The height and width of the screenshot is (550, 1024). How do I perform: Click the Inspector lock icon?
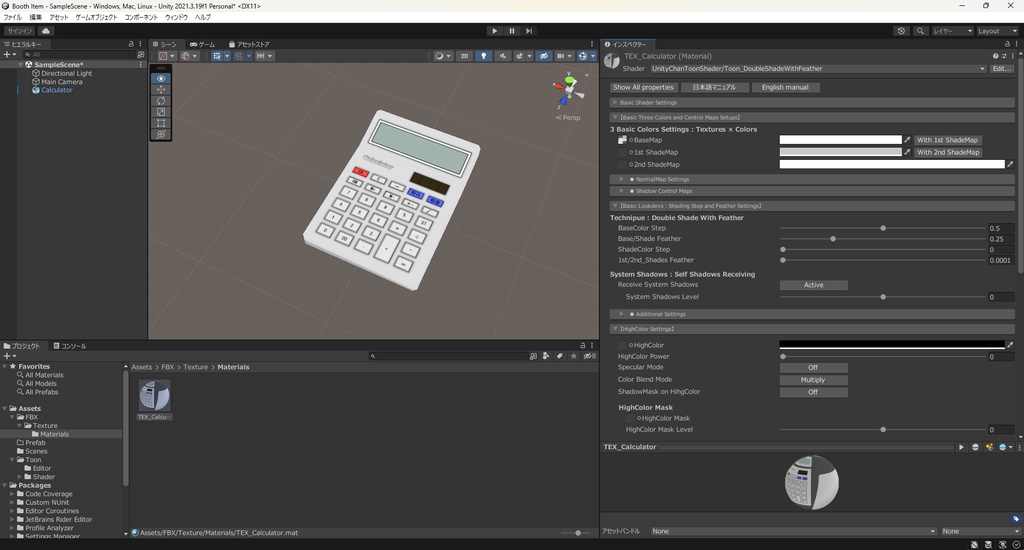pyautogui.click(x=1007, y=44)
